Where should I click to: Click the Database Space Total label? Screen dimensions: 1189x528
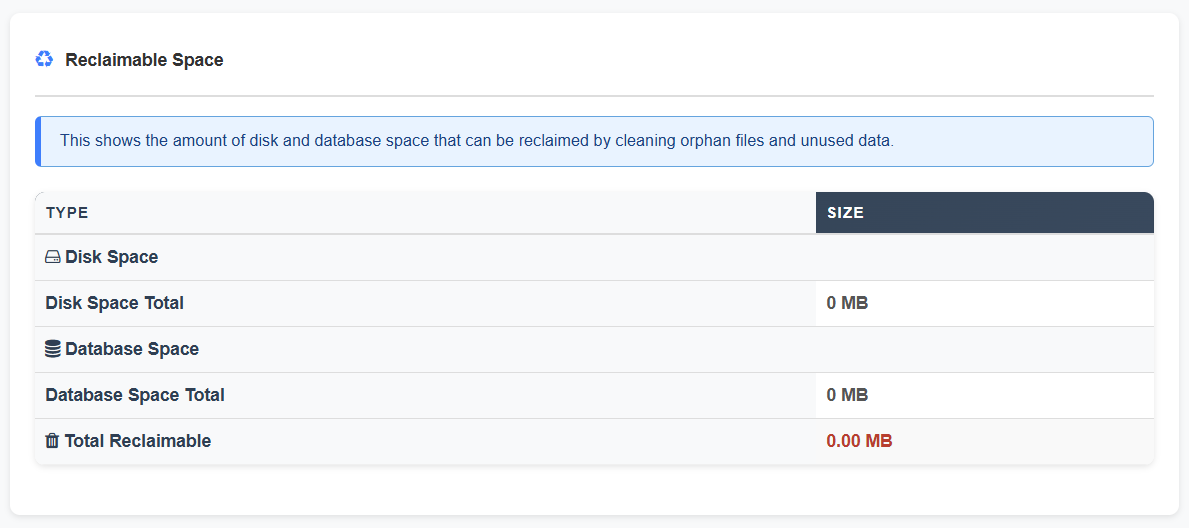tap(135, 395)
